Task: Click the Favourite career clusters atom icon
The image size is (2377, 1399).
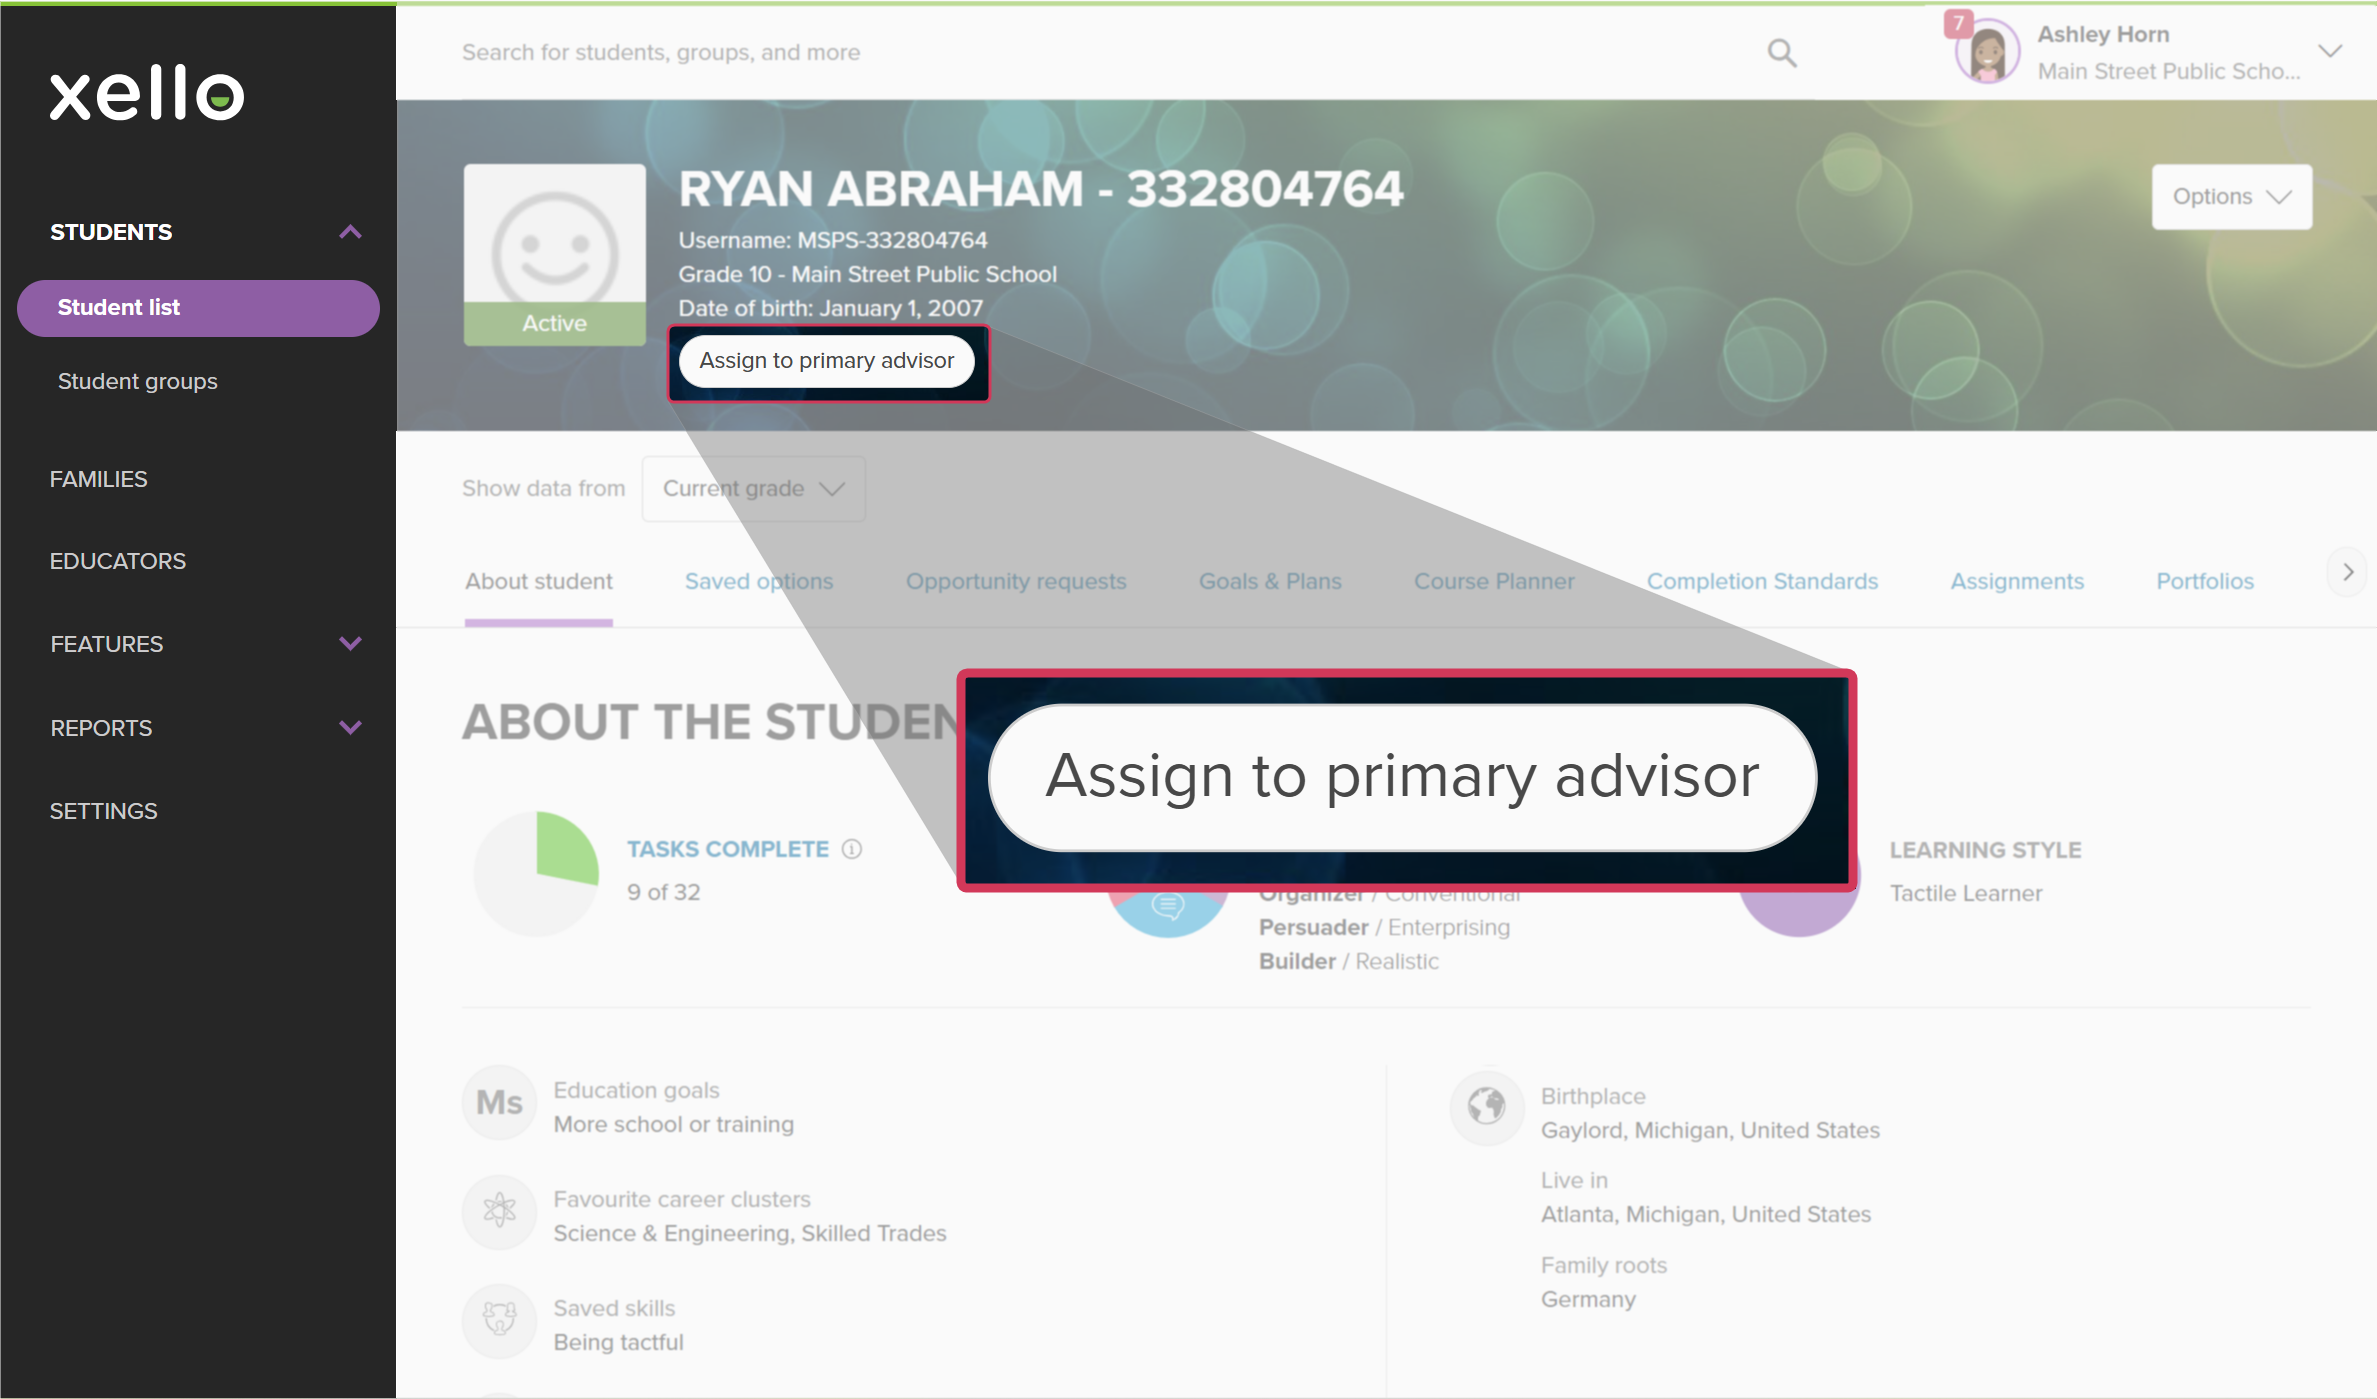Action: pyautogui.click(x=499, y=1211)
